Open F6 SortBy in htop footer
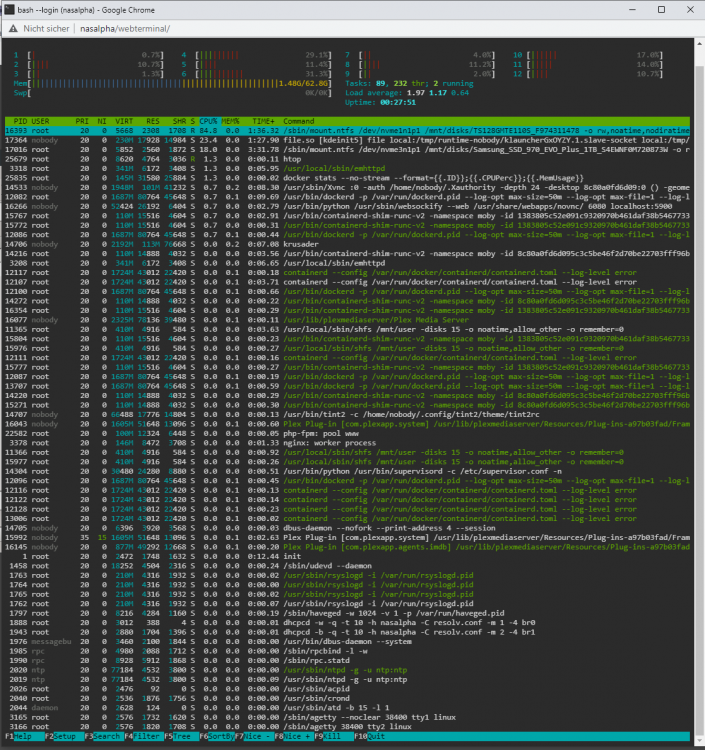Image resolution: width=705 pixels, height=750 pixels. tap(217, 736)
